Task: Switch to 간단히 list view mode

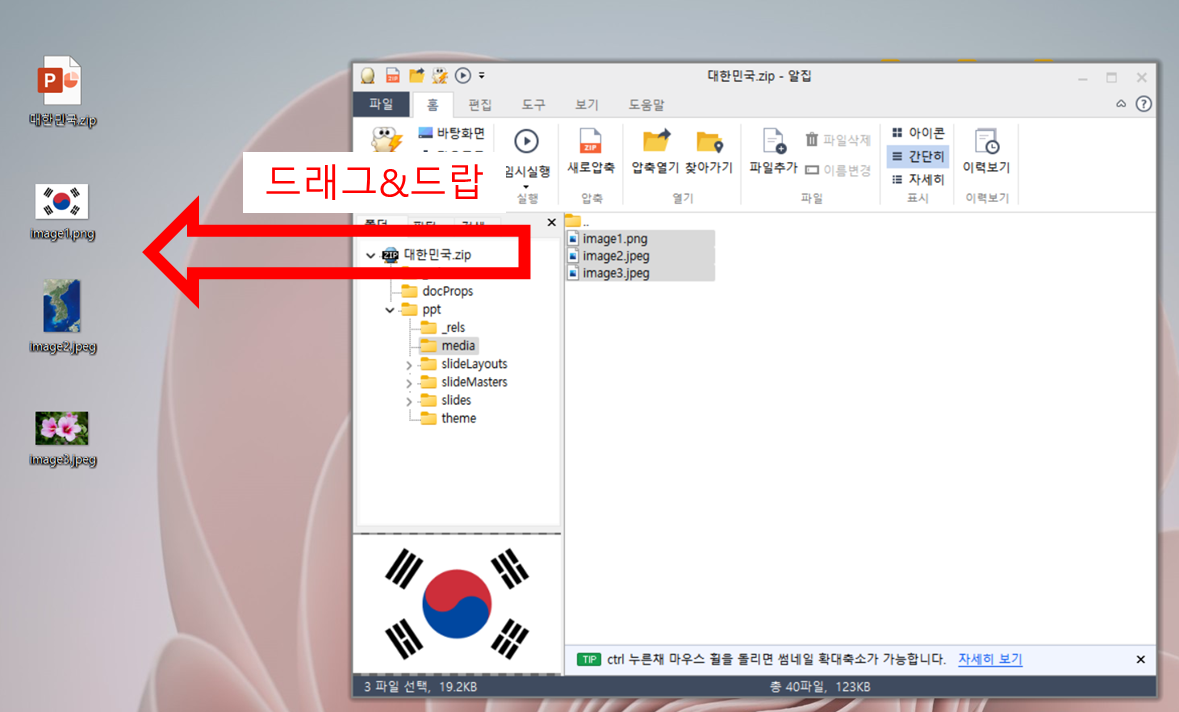Action: point(918,156)
